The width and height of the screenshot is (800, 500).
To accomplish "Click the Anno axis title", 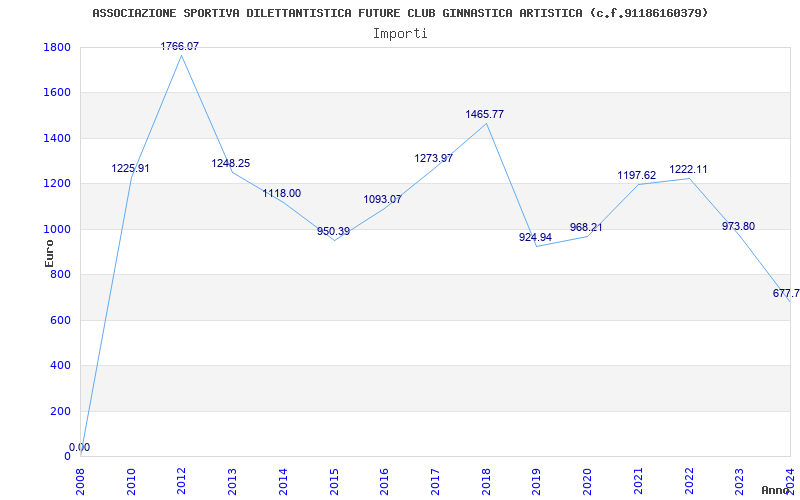I will tap(778, 490).
